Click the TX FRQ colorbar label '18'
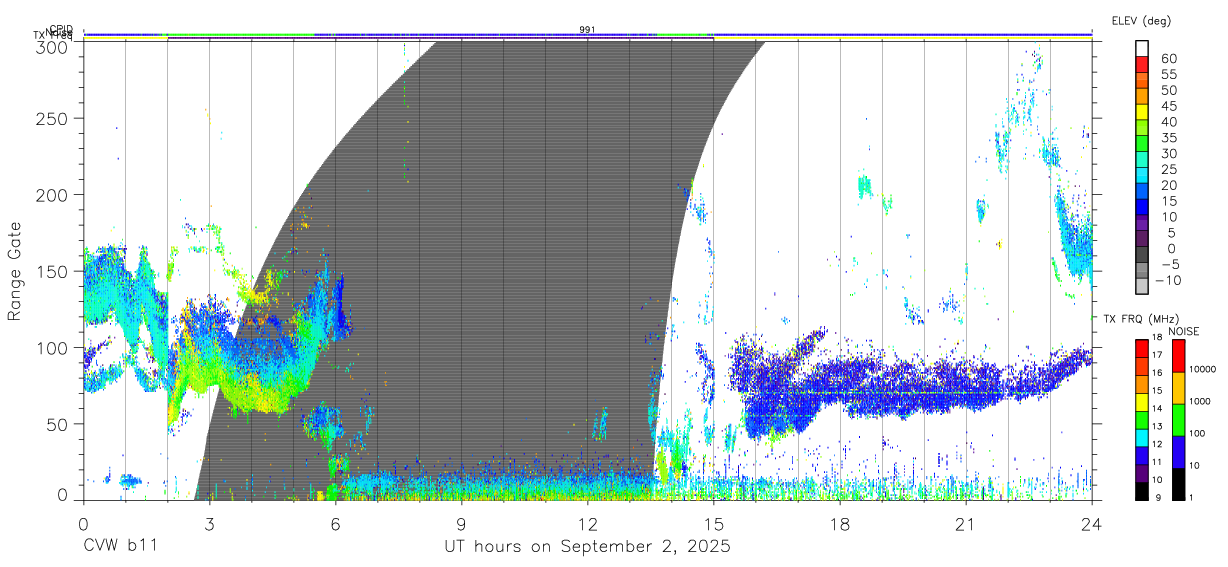The height and width of the screenshot is (567, 1228). coord(1157,337)
